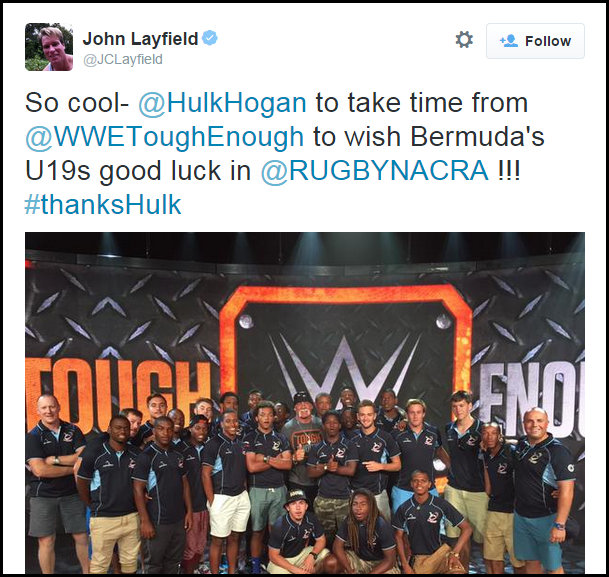This screenshot has height=577, width=609.
Task: Click the stage spotlights at the photo's top
Action: 305,243
